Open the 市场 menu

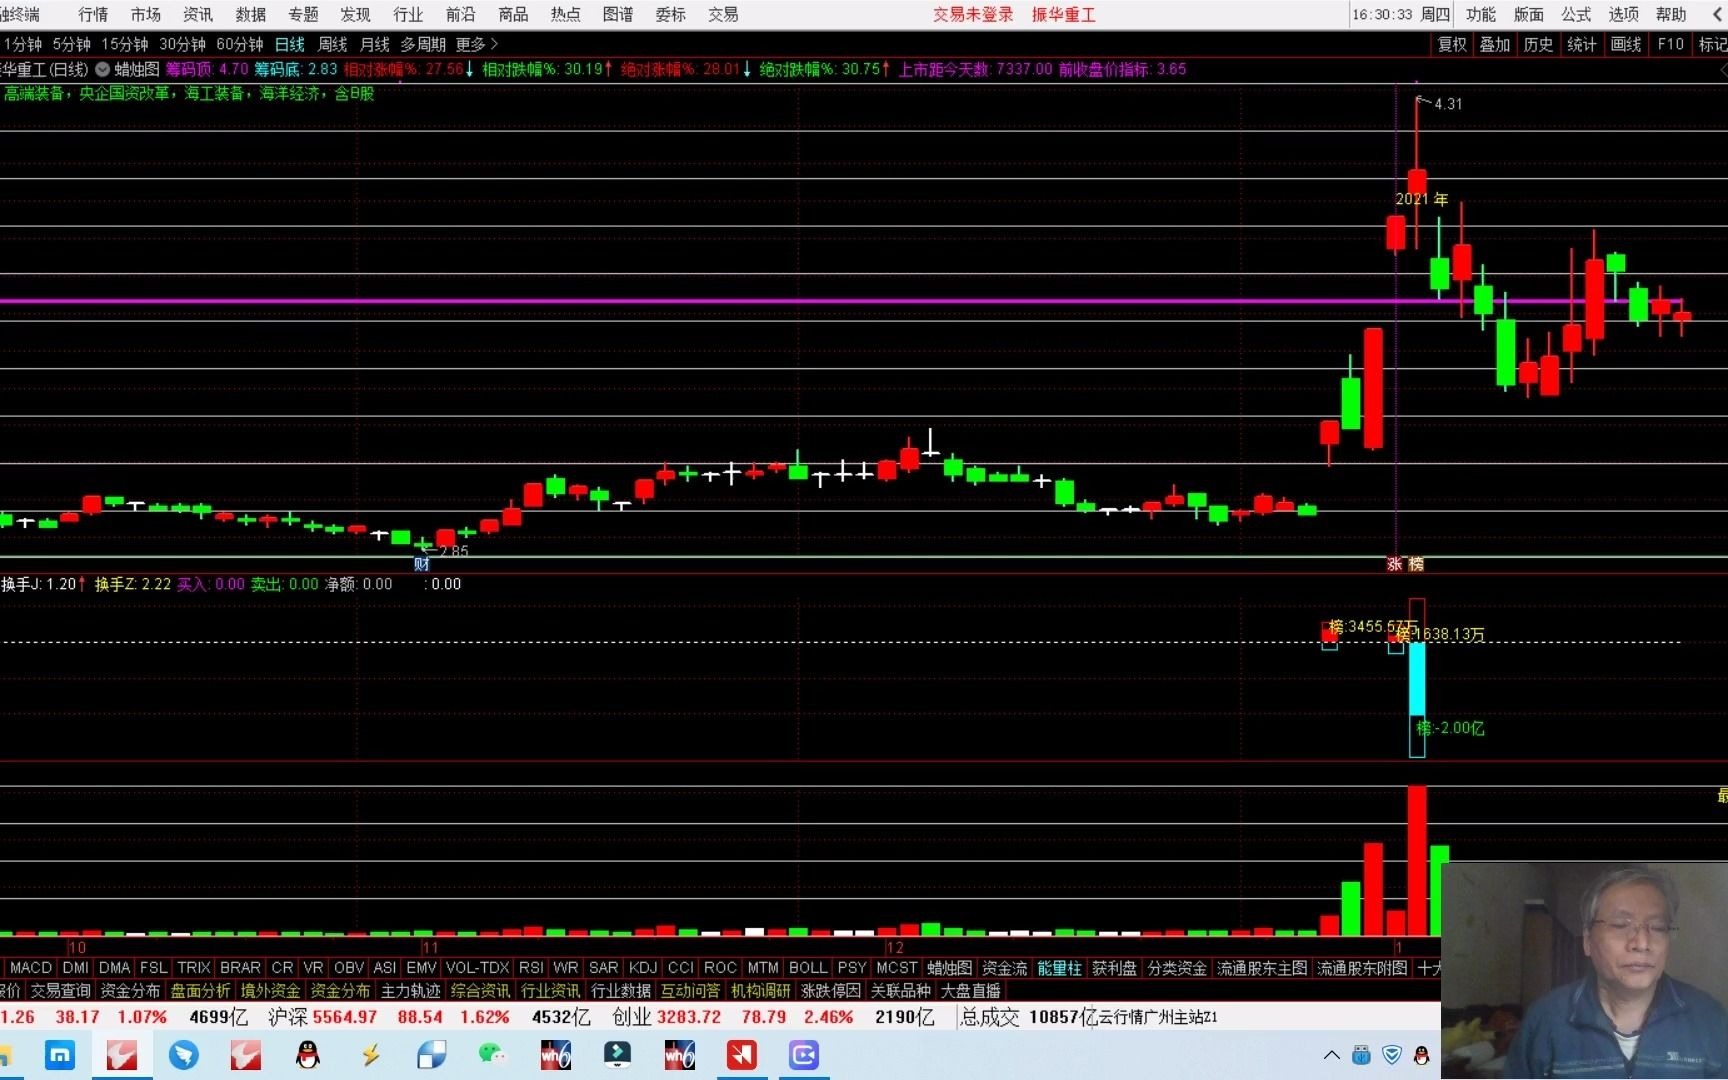[x=146, y=15]
